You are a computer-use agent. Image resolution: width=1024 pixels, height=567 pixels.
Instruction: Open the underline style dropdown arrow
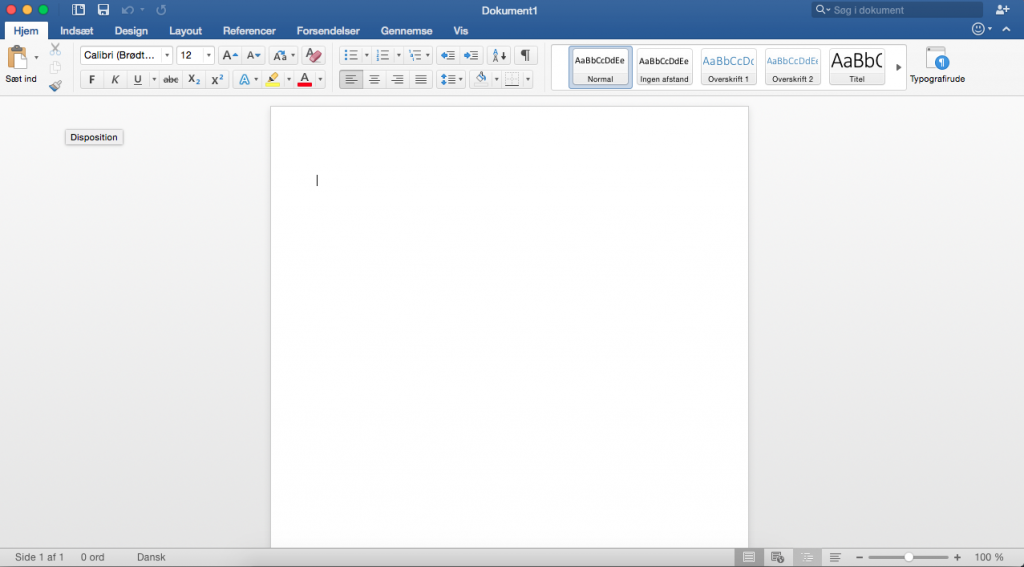154,80
